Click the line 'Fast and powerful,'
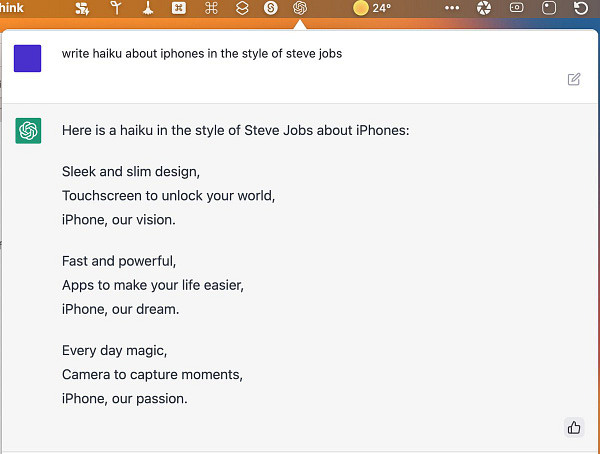This screenshot has width=600, height=454. pyautogui.click(x=119, y=261)
